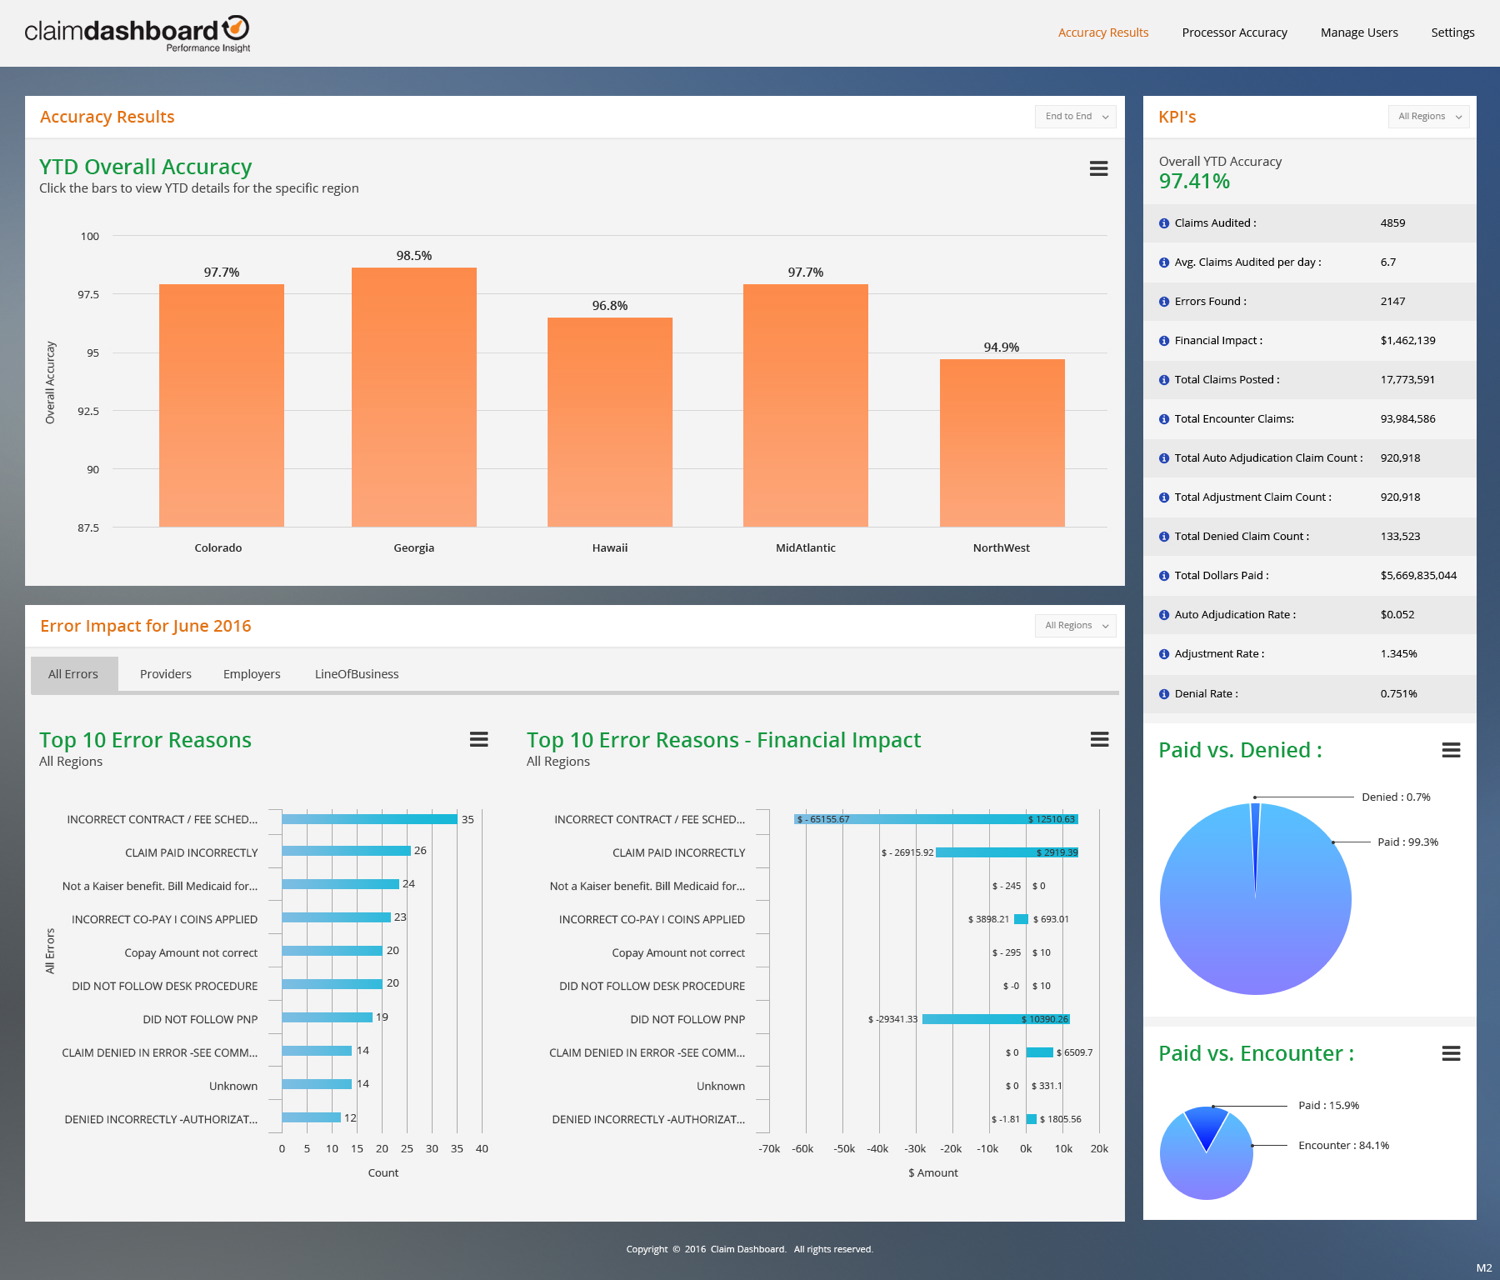Click the 4859 Claims Audited value

[1392, 223]
